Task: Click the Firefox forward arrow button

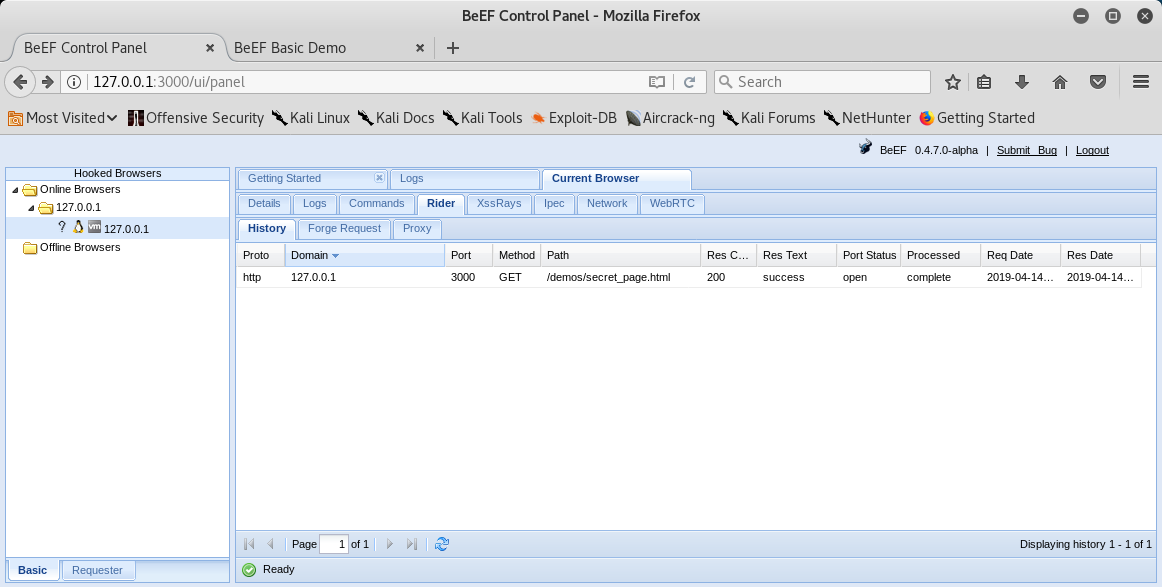Action: [x=47, y=82]
